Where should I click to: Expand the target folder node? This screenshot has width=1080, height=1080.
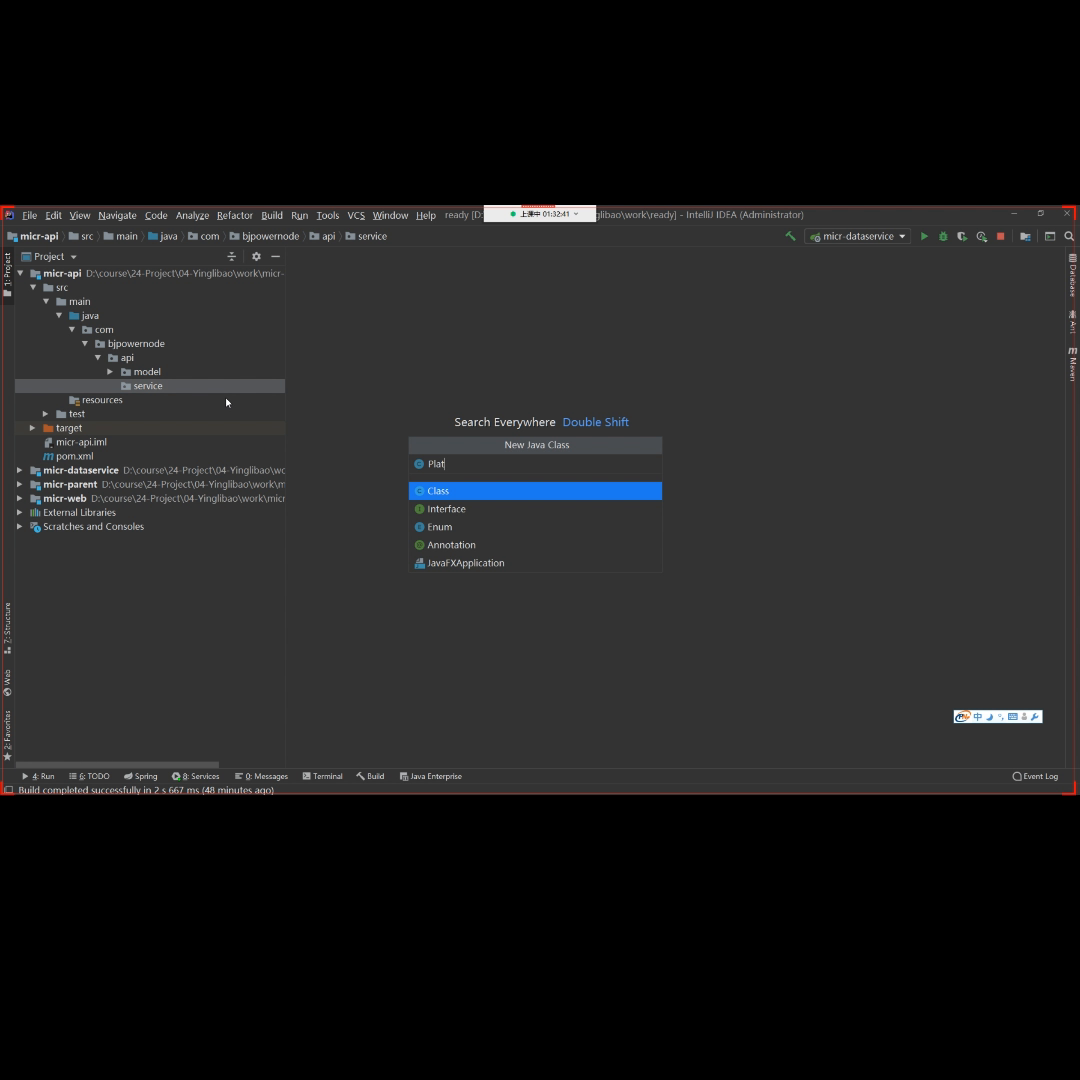tap(32, 428)
